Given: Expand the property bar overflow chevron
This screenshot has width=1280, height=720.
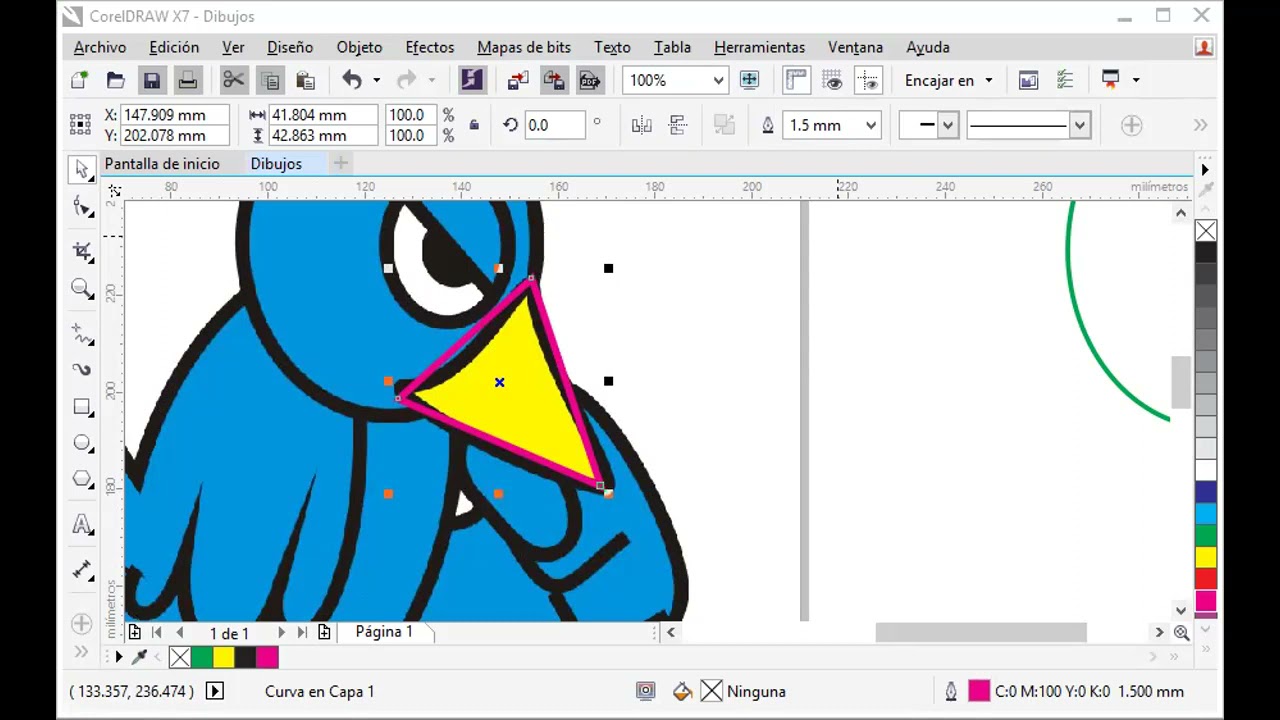Looking at the screenshot, I should point(1200,125).
